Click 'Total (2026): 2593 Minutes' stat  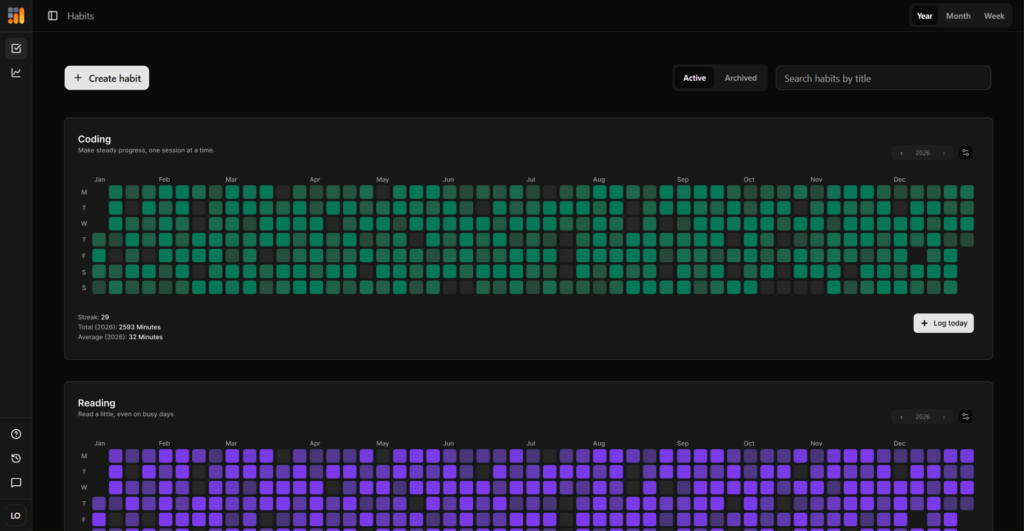coord(119,327)
